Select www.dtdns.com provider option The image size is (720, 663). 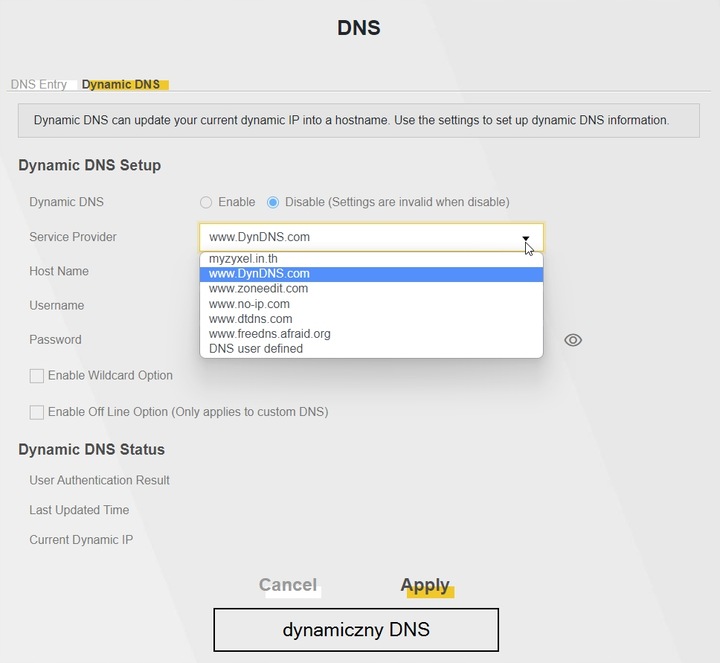pyautogui.click(x=250, y=319)
